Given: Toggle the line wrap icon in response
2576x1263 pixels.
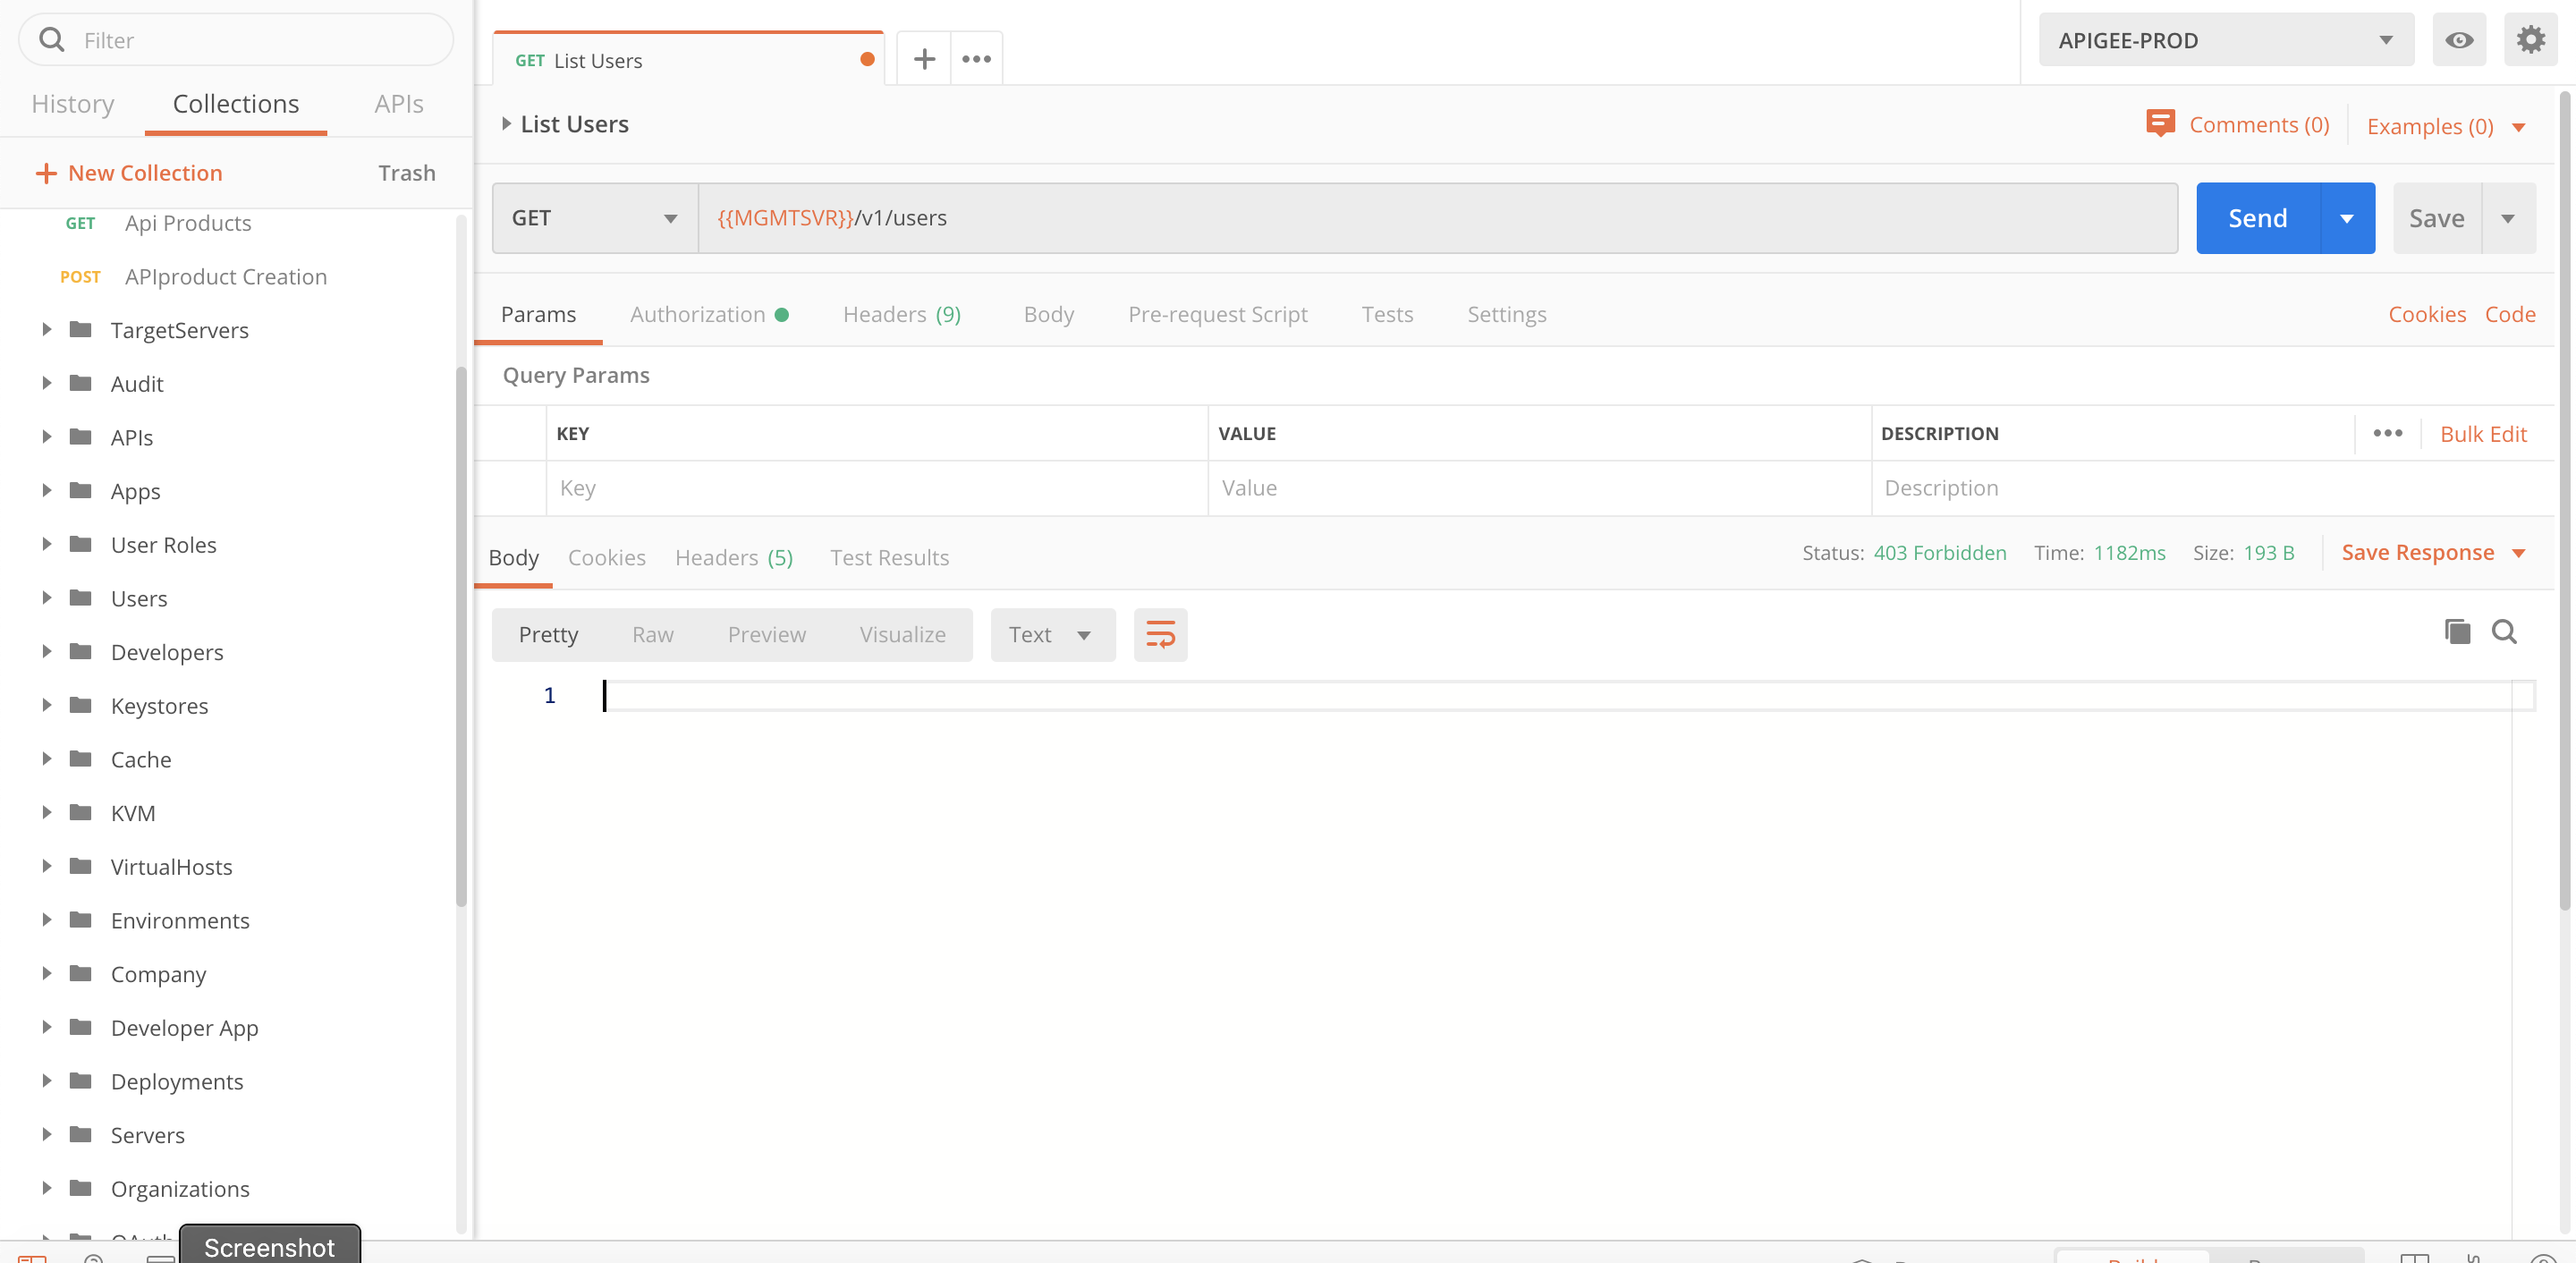Looking at the screenshot, I should 1160,634.
